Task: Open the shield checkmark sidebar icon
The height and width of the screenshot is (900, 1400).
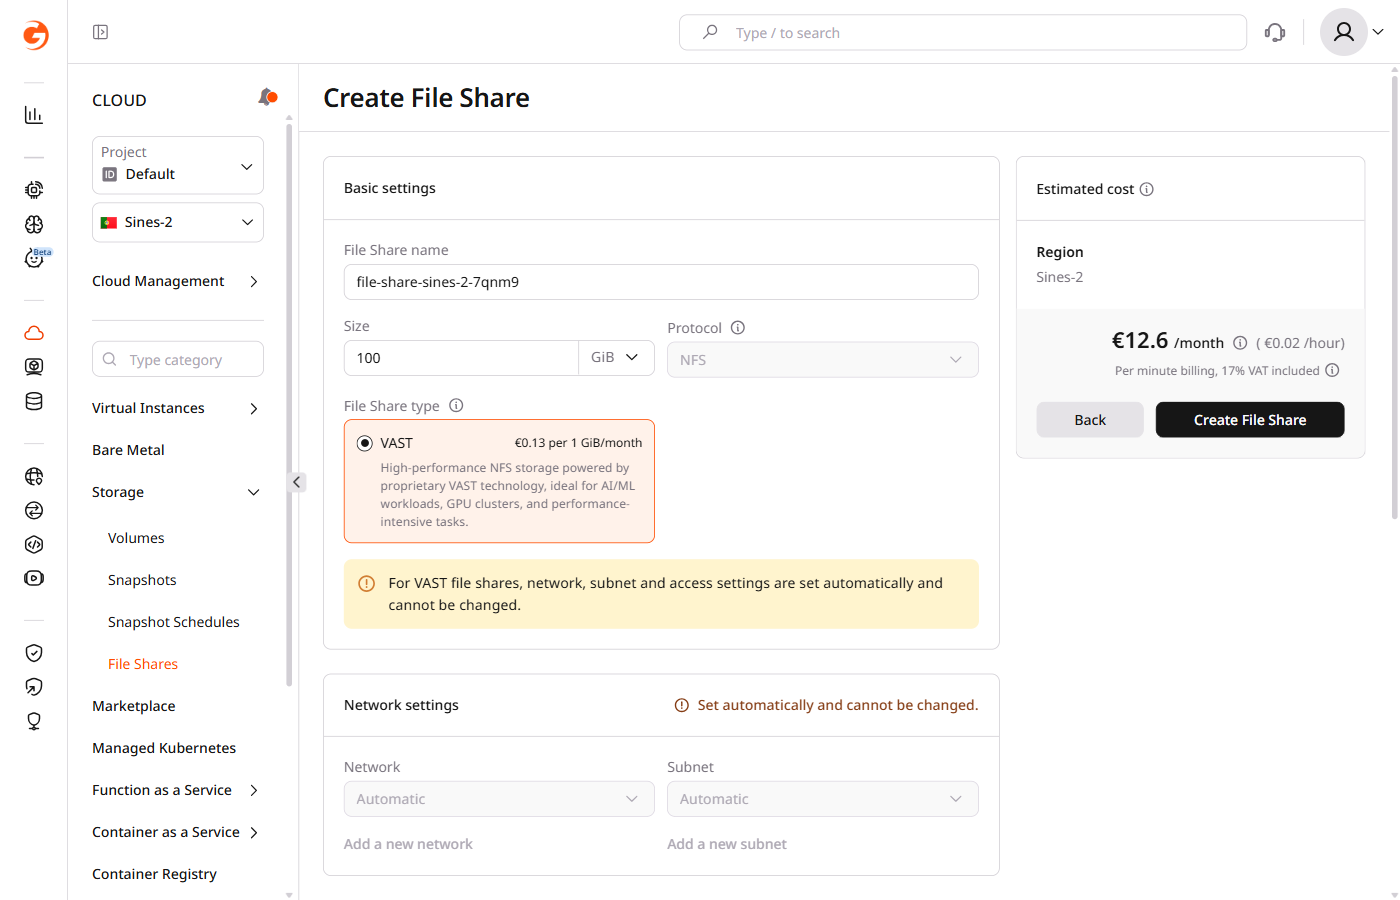Action: pyautogui.click(x=34, y=653)
